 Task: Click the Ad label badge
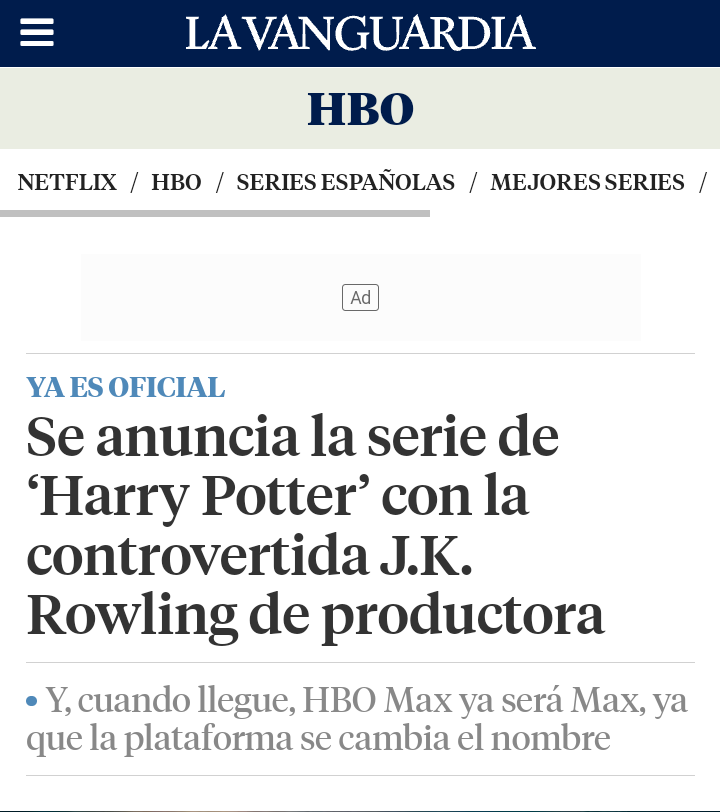(x=361, y=298)
